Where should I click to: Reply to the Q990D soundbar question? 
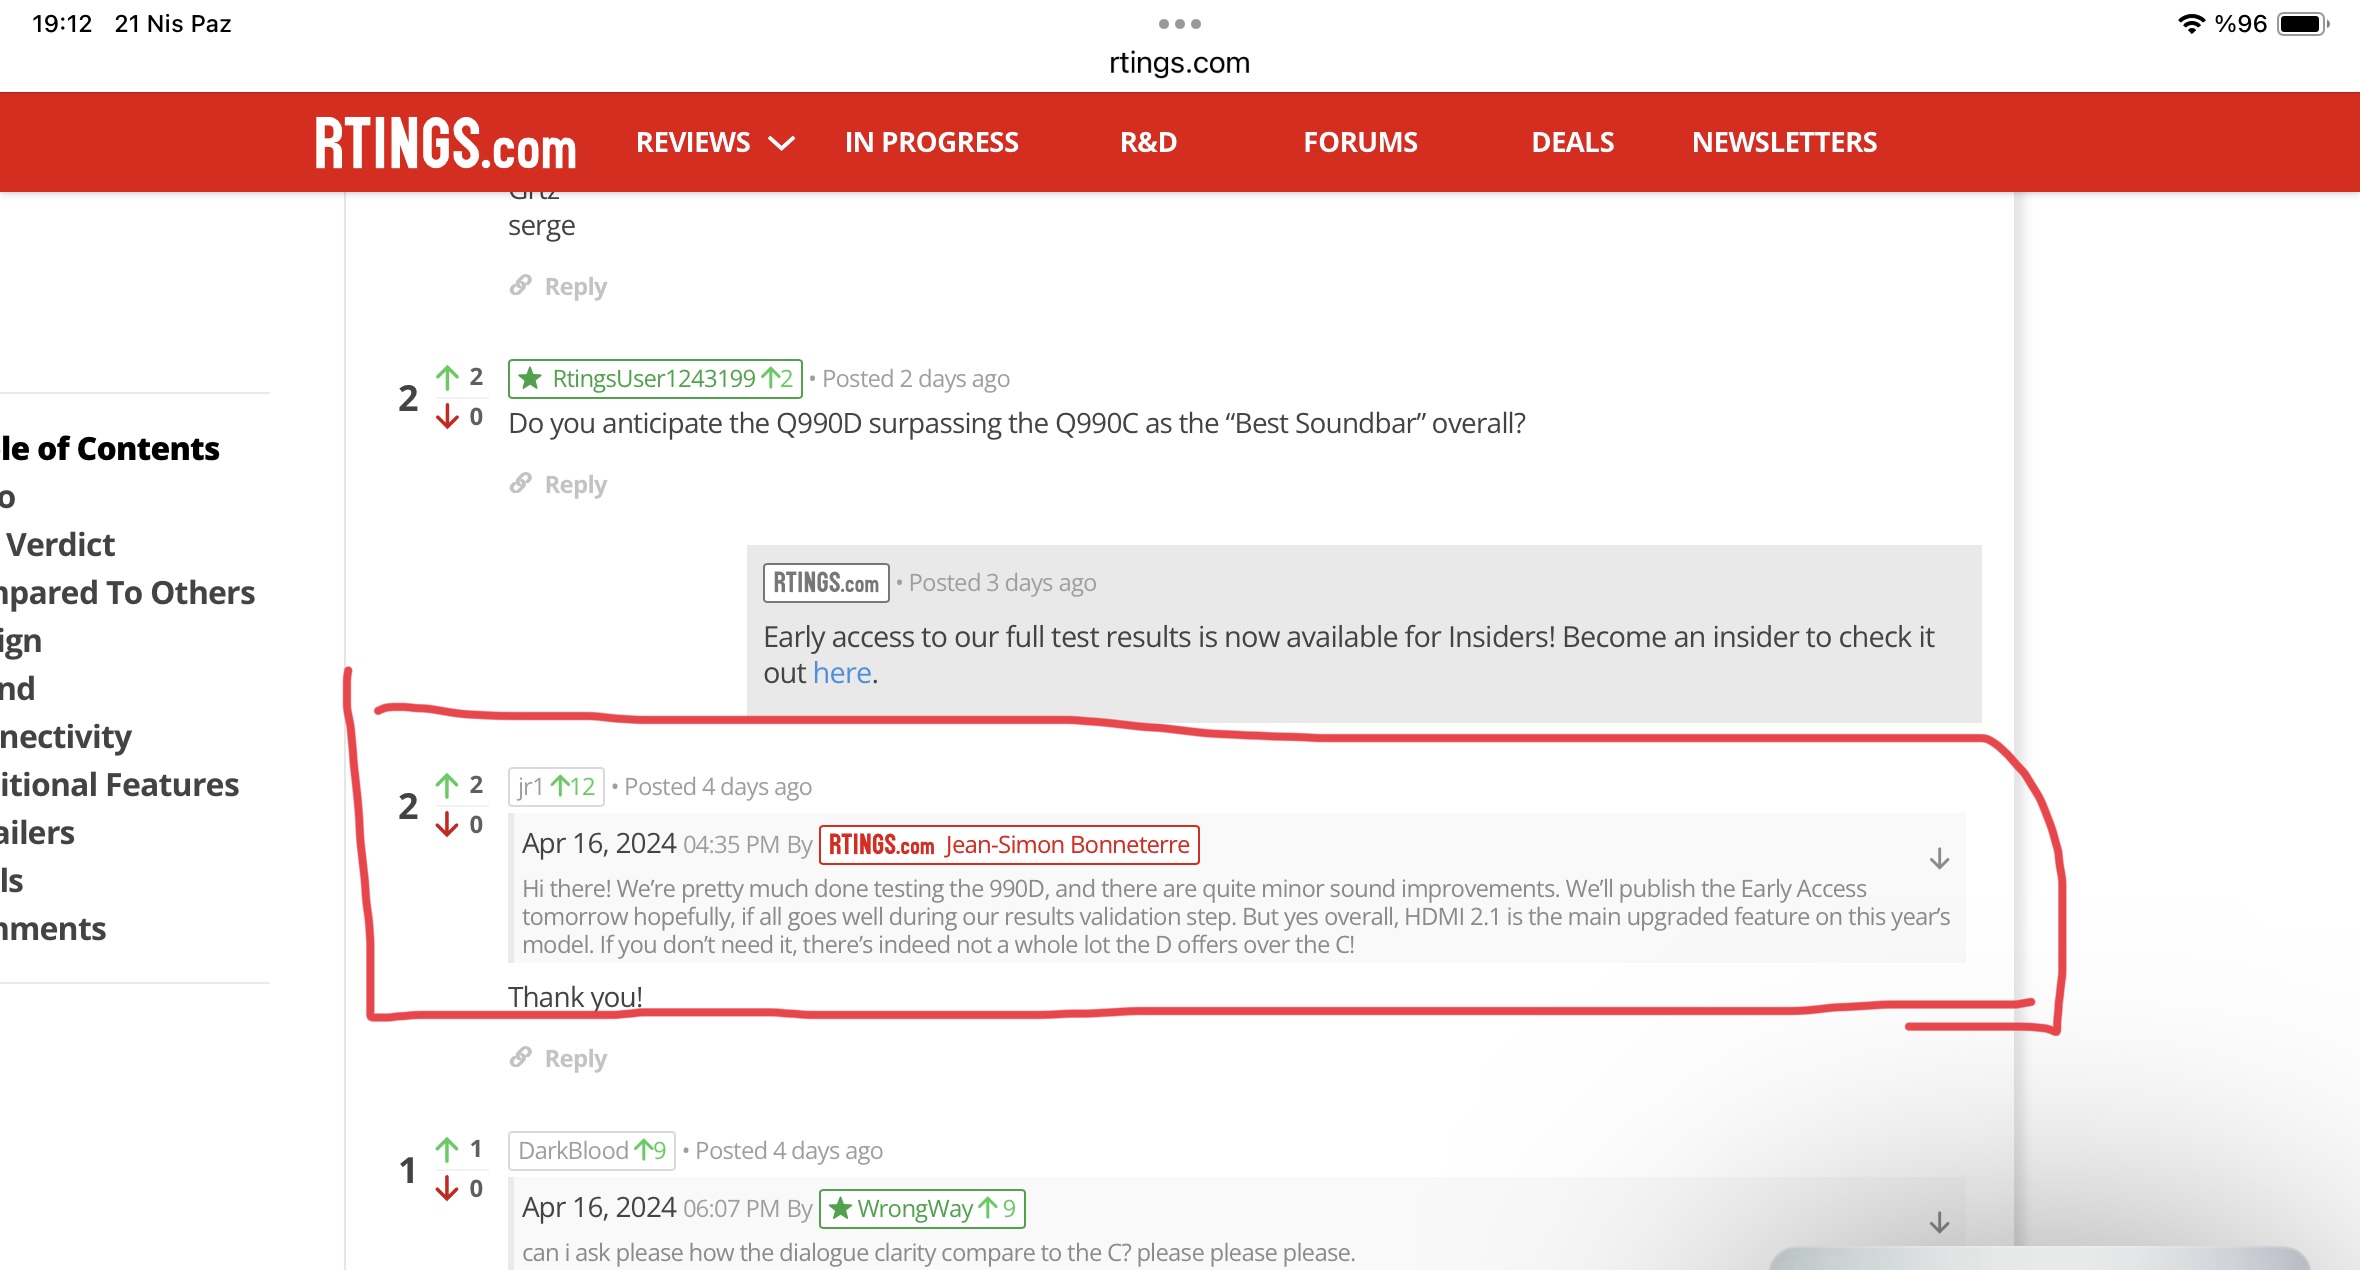tap(575, 485)
